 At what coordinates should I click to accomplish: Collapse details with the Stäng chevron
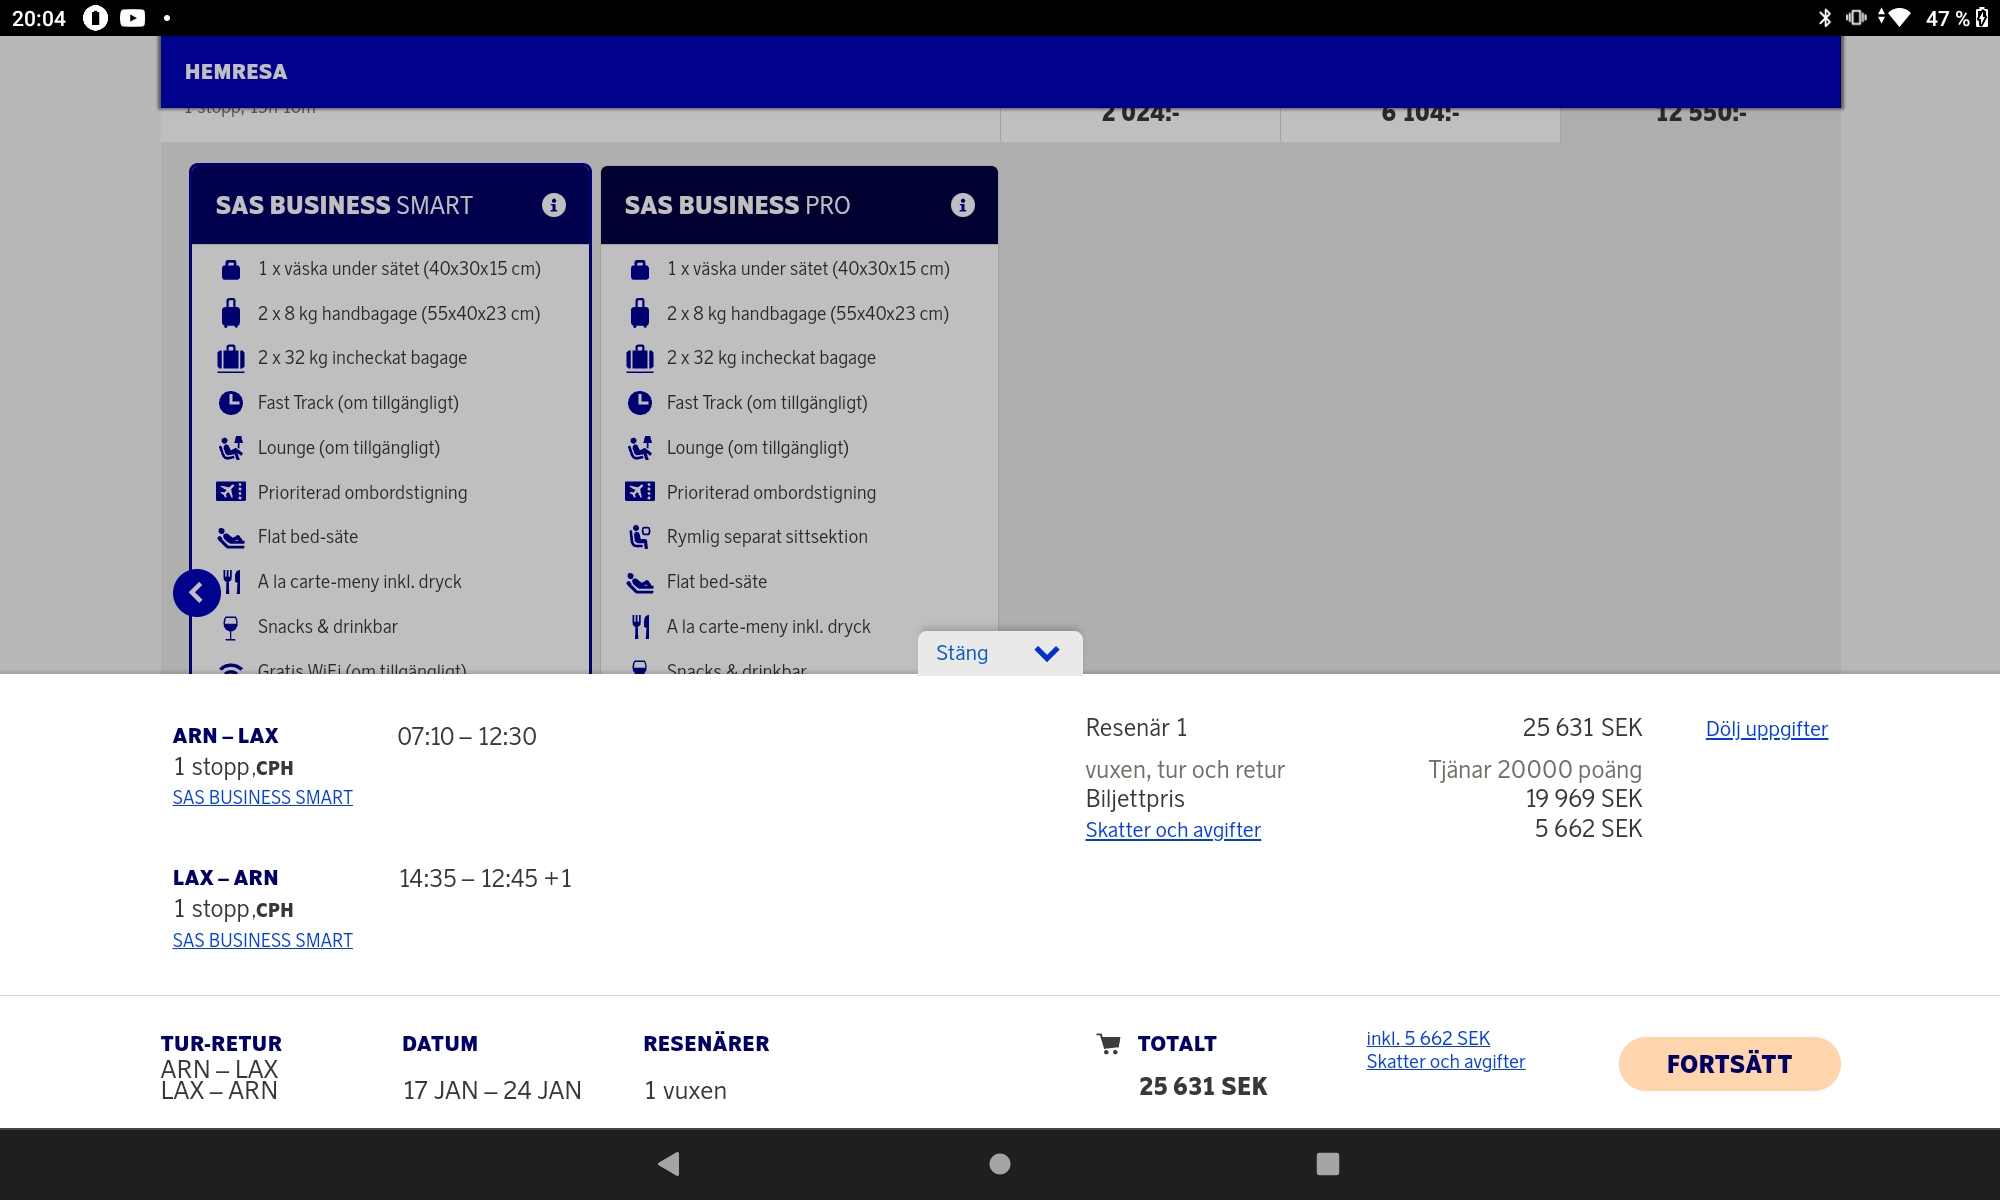[x=1046, y=653]
